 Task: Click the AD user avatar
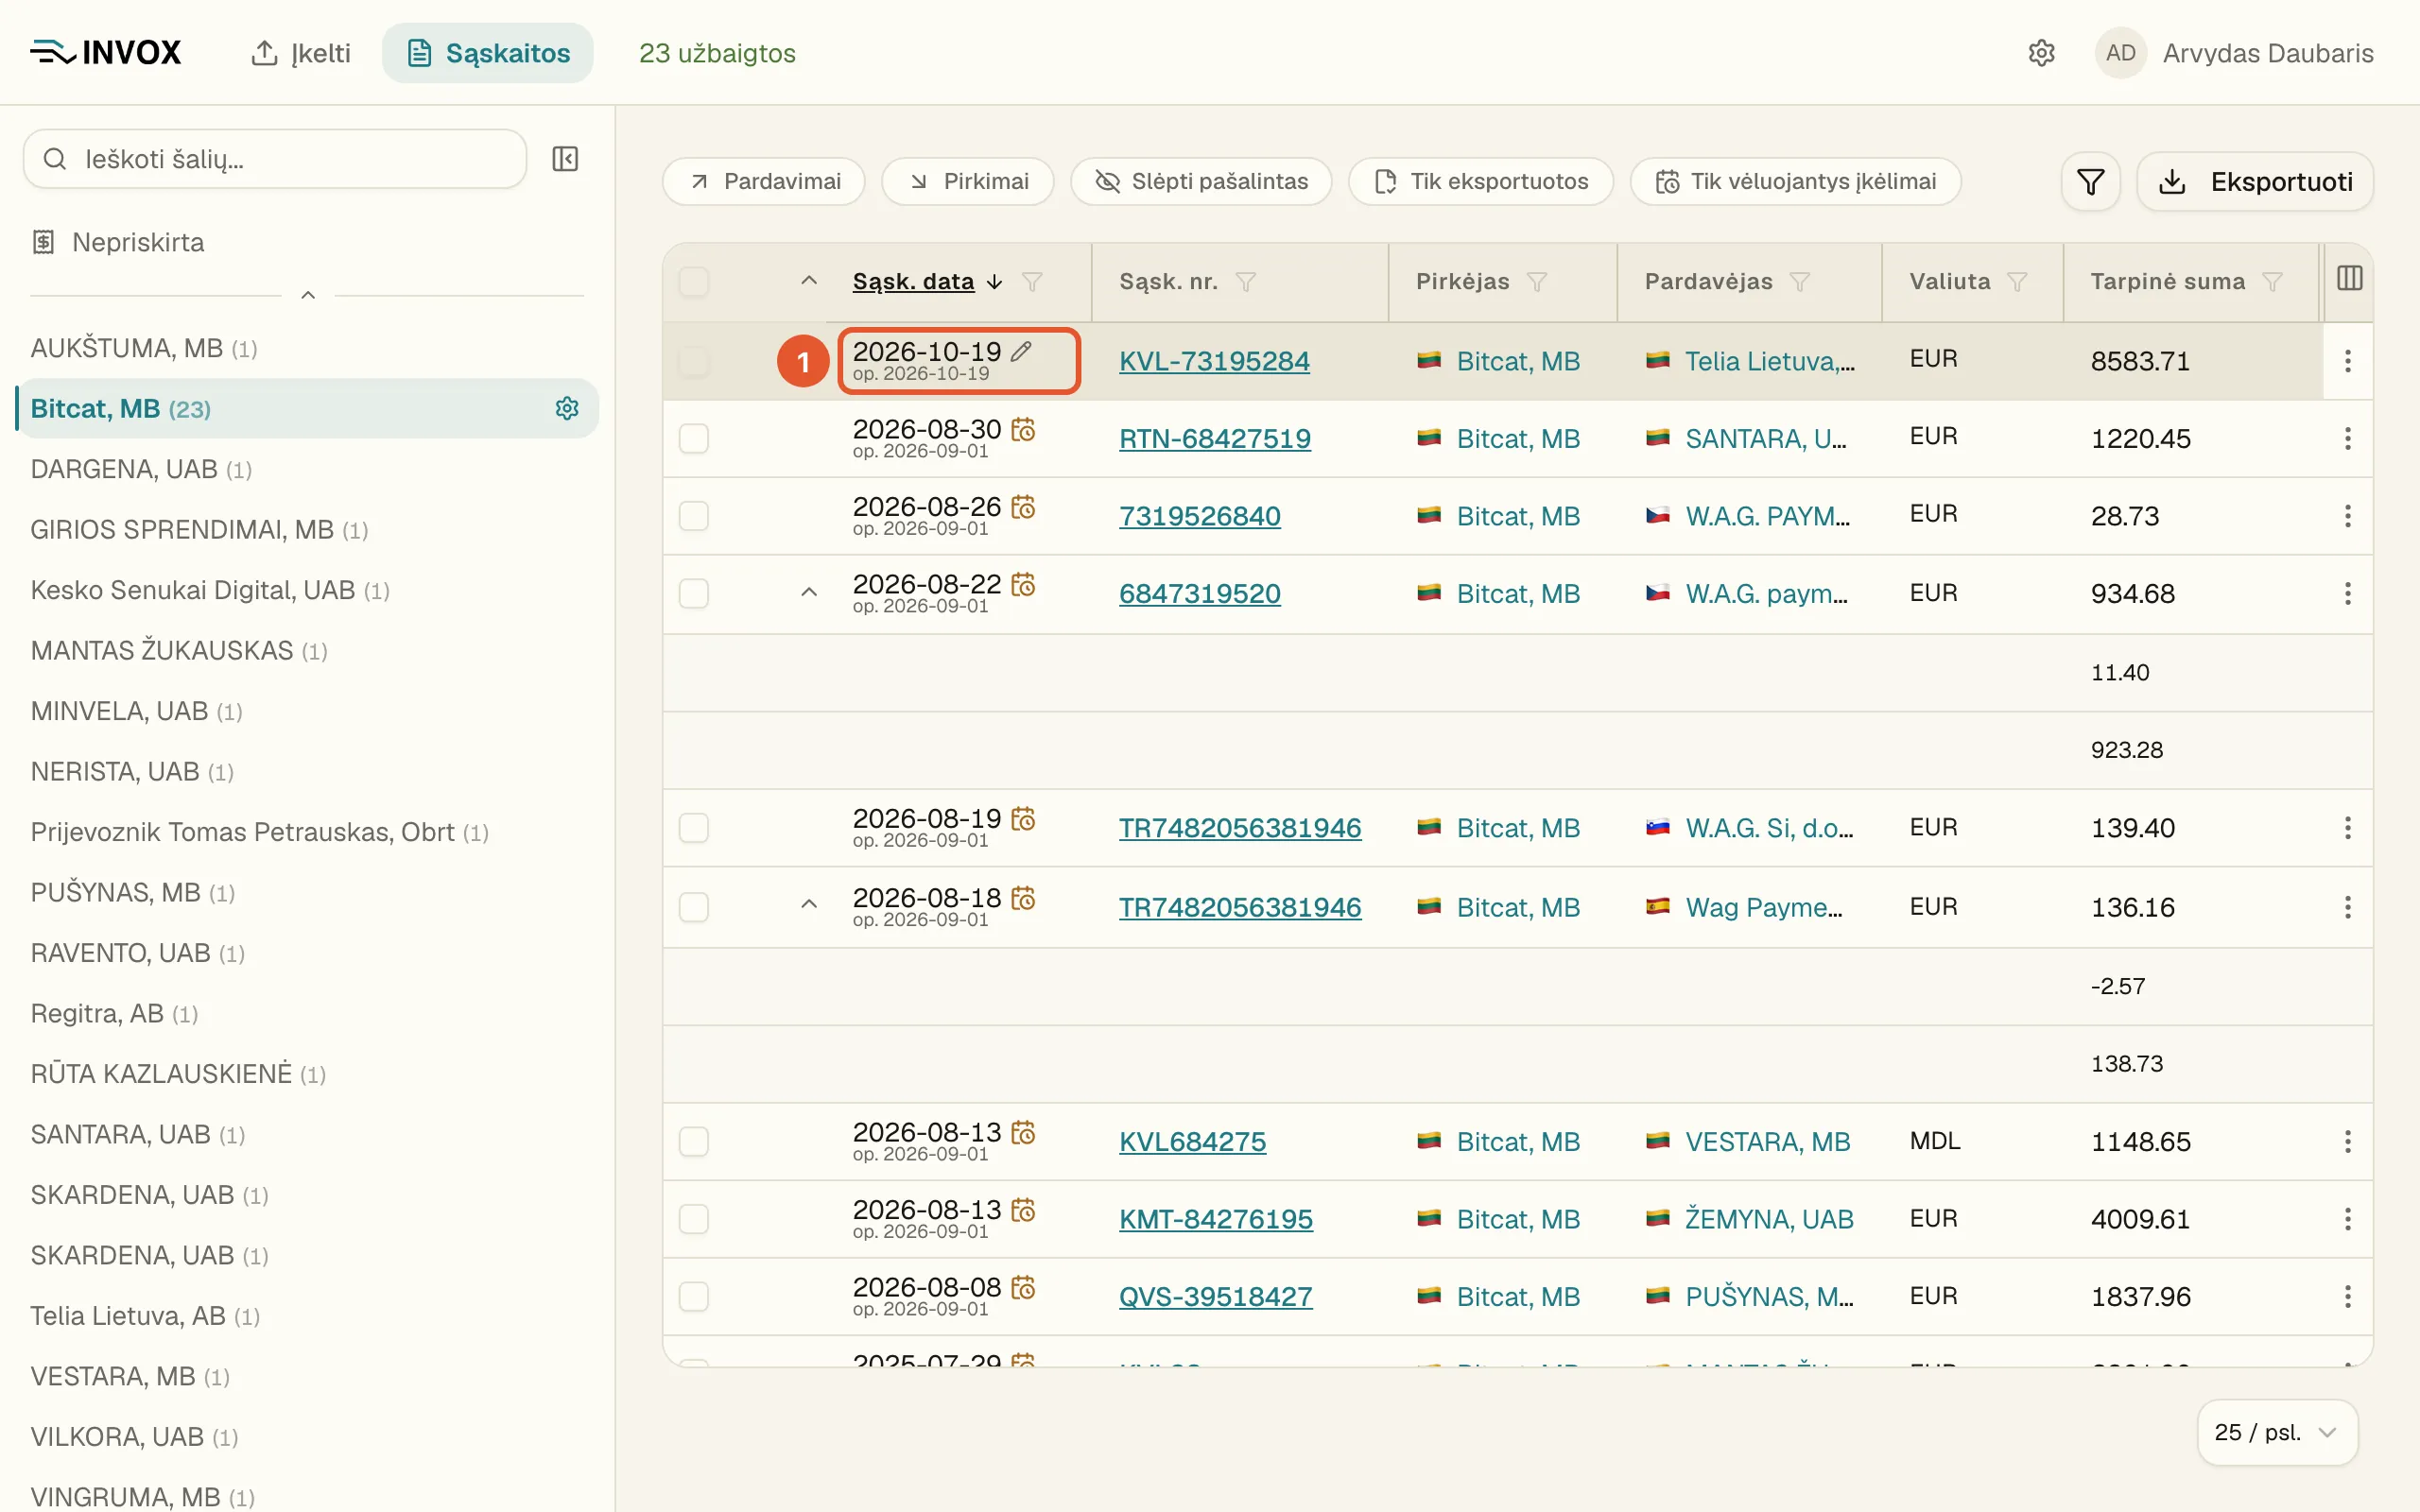click(2120, 53)
